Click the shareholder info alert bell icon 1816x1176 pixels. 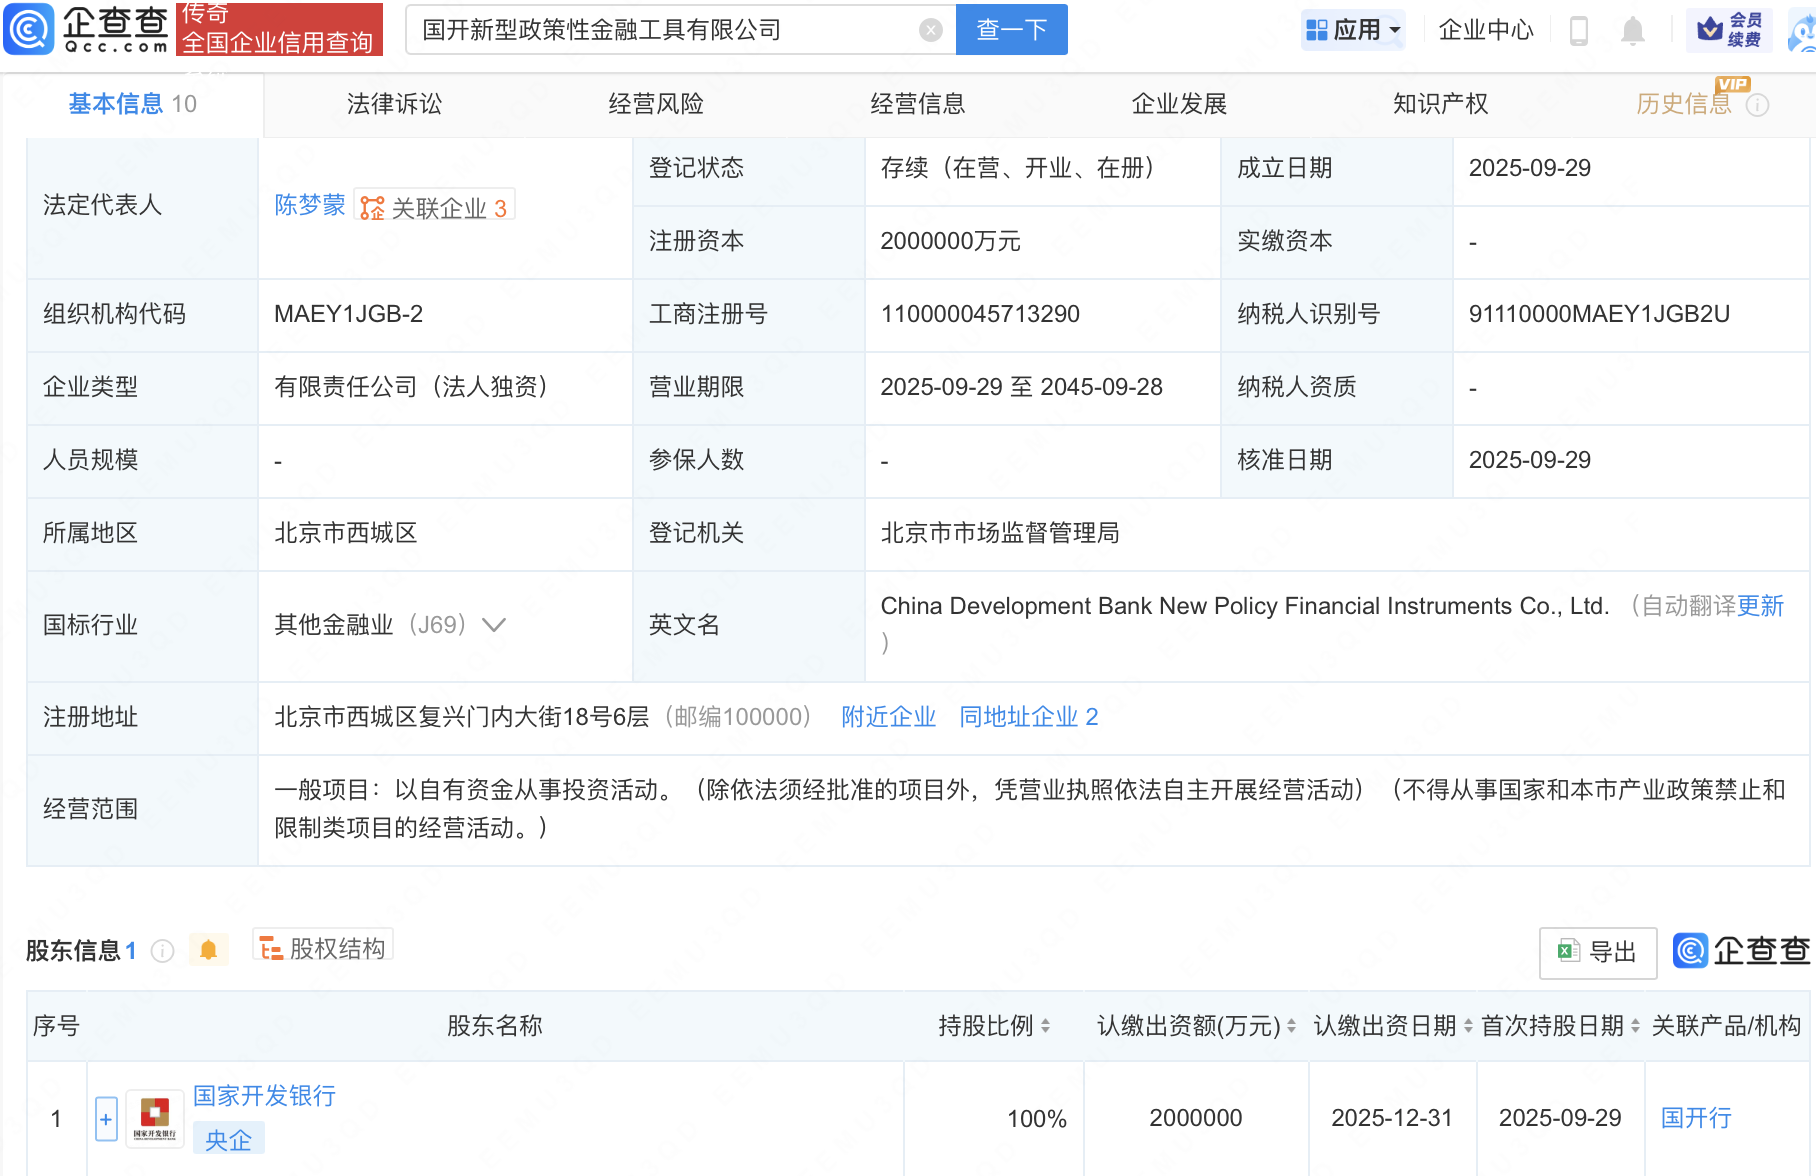208,950
